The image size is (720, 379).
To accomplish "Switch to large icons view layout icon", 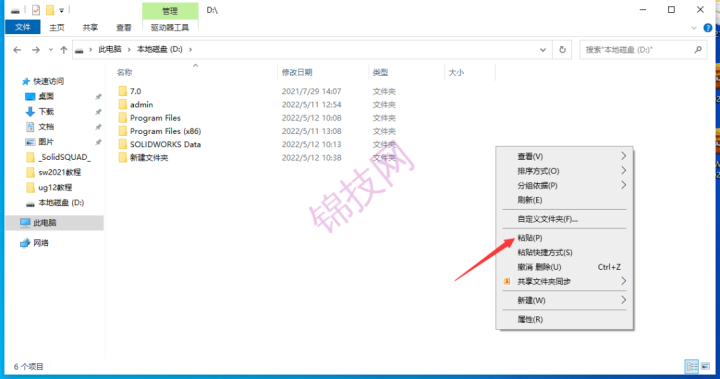I will click(x=706, y=366).
